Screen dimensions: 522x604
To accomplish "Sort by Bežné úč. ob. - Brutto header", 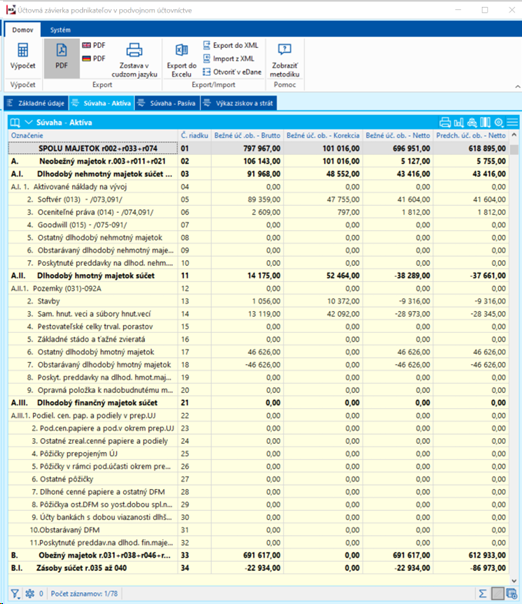I will point(247,135).
